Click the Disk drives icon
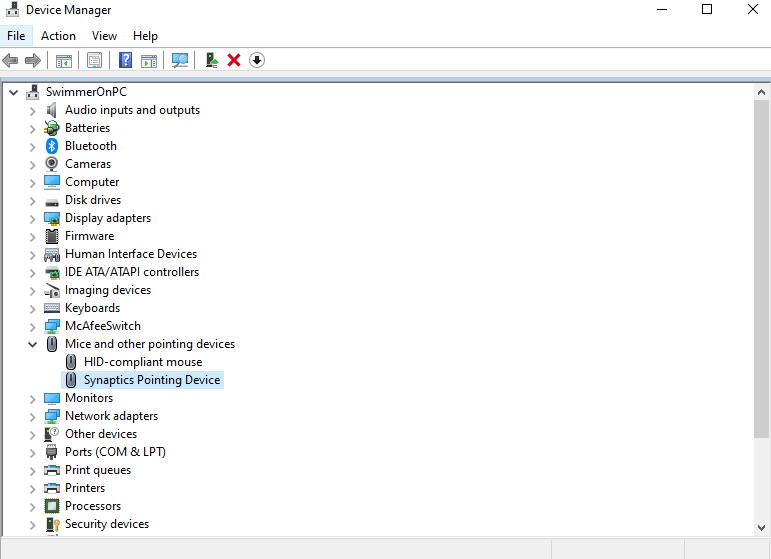Image resolution: width=771 pixels, height=559 pixels. pos(52,202)
